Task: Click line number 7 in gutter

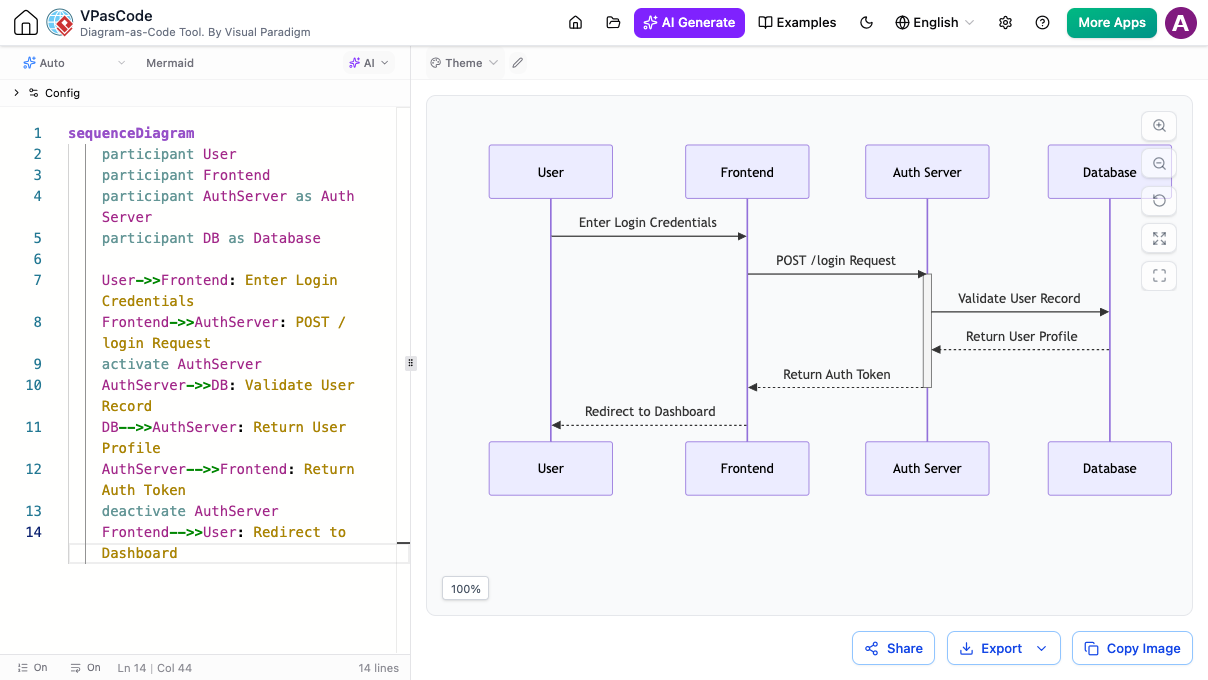Action: click(38, 280)
